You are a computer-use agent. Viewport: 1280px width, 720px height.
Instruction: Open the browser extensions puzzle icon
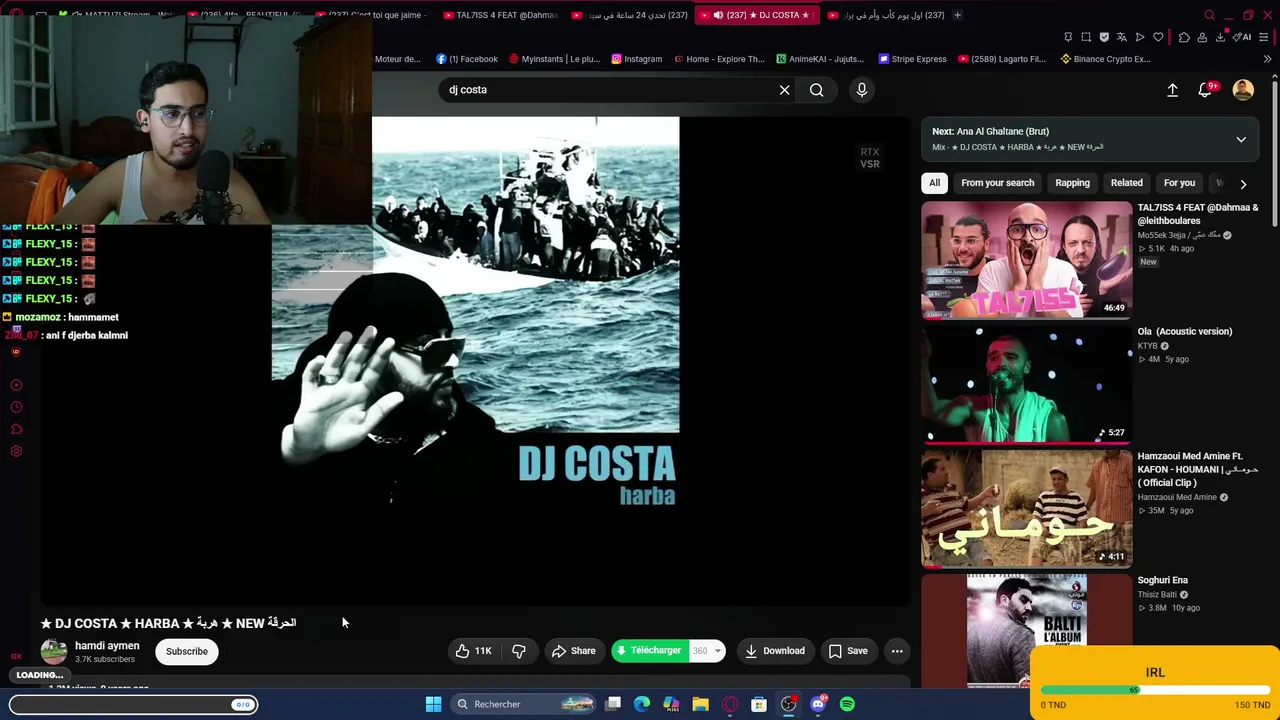pos(1184,37)
